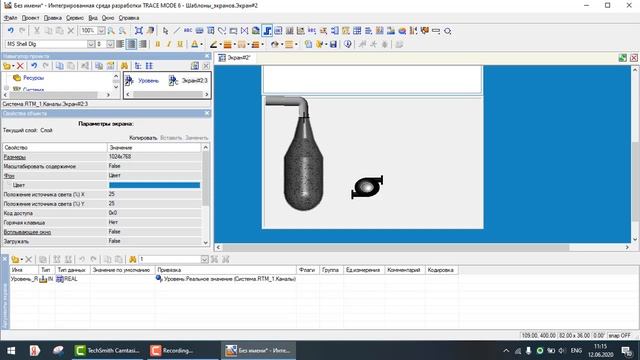Set text alignment to center

131,44
